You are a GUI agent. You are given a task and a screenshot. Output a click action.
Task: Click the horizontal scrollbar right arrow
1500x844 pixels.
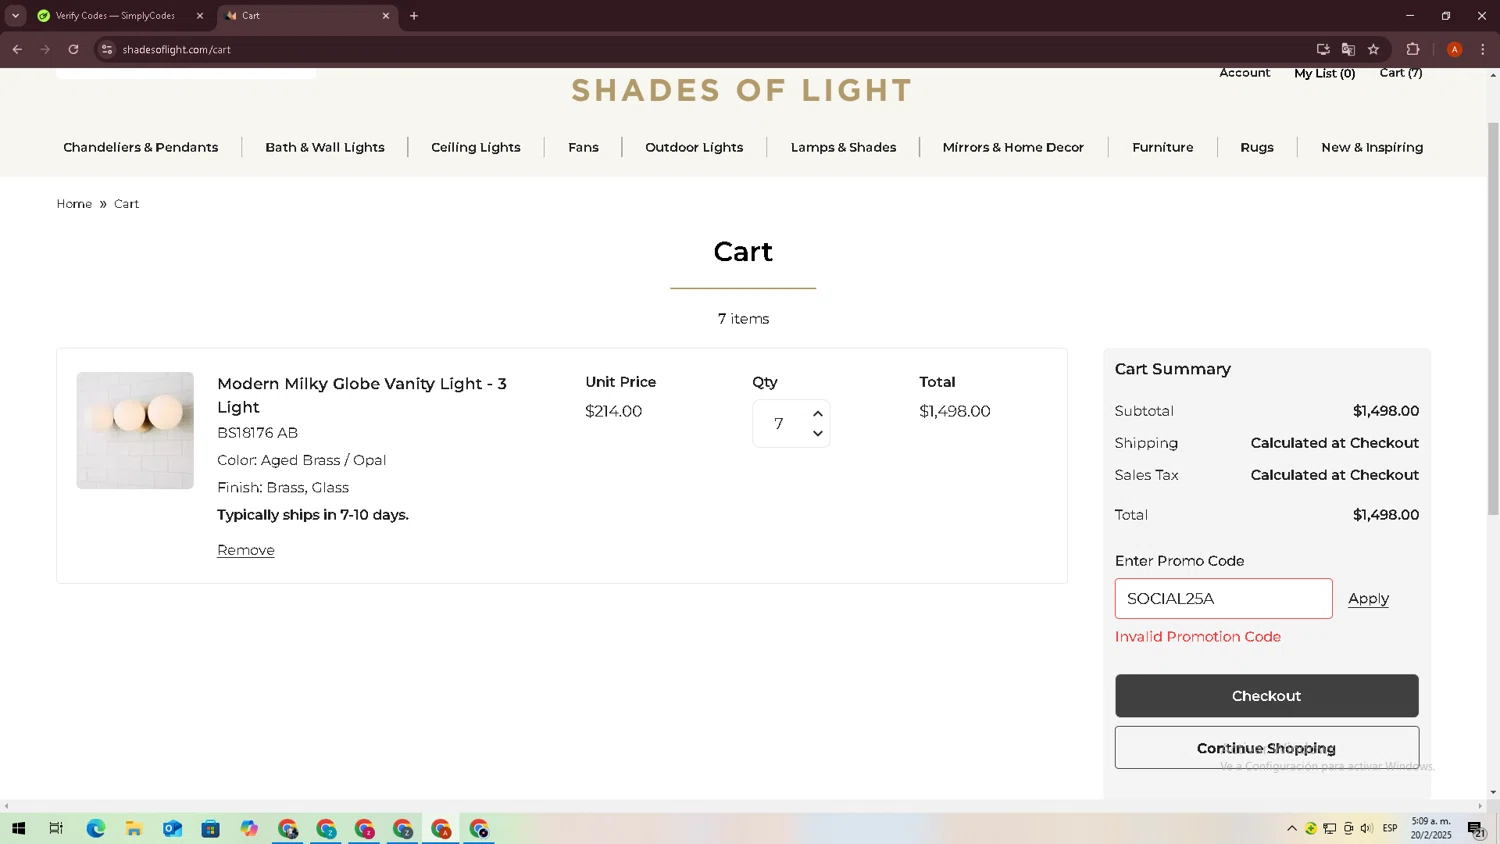(1480, 806)
